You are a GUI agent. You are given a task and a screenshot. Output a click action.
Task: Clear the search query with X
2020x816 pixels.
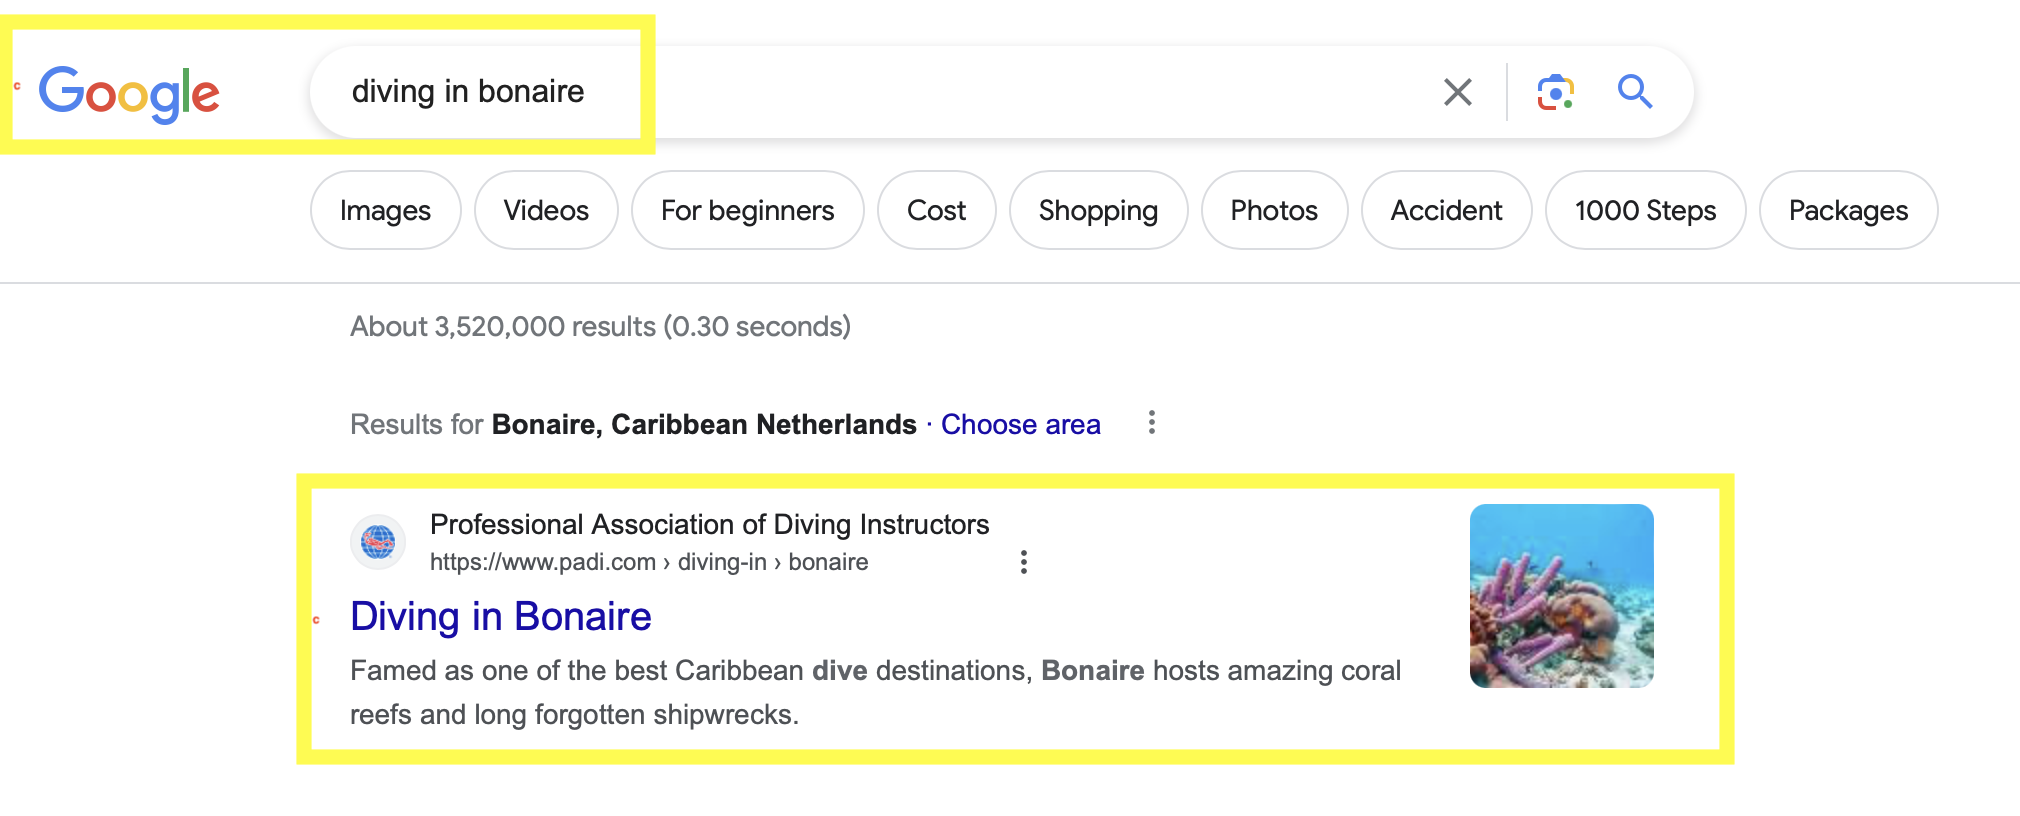tap(1458, 92)
